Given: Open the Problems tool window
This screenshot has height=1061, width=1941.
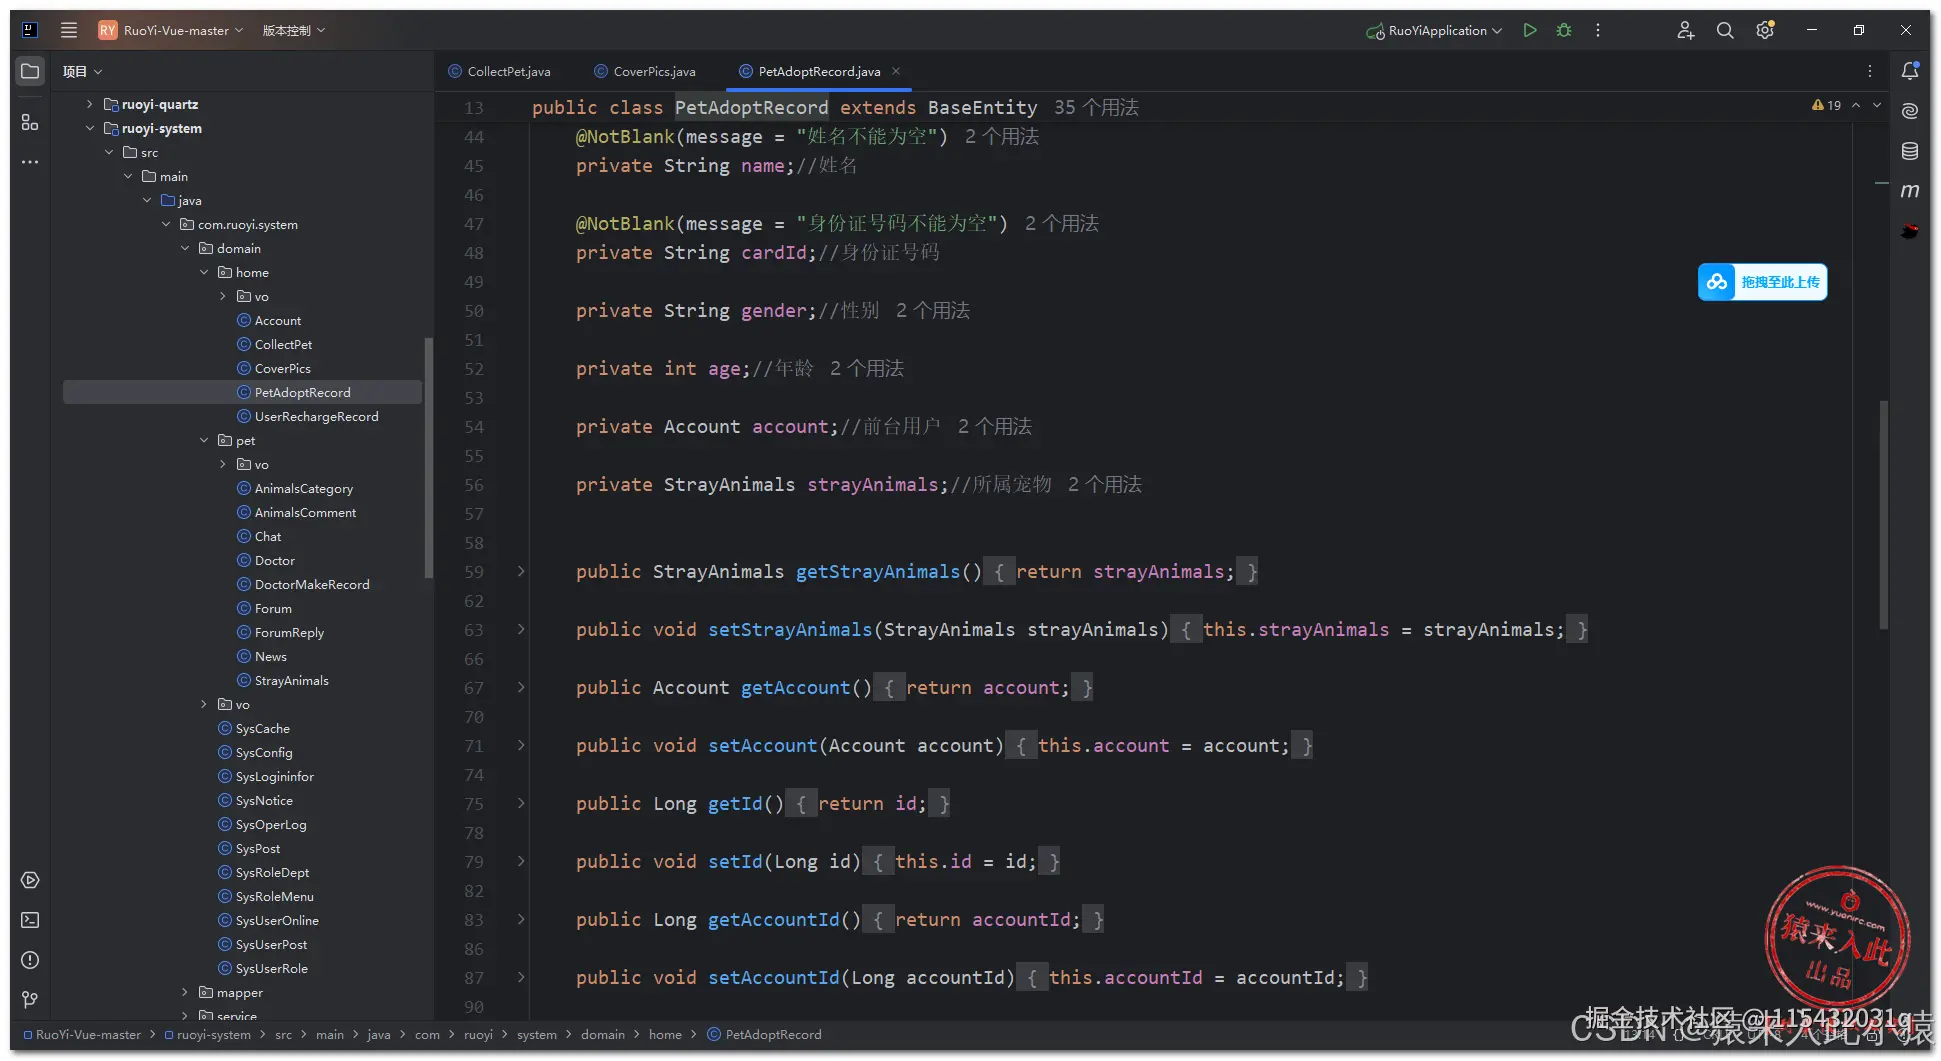Looking at the screenshot, I should pos(30,960).
